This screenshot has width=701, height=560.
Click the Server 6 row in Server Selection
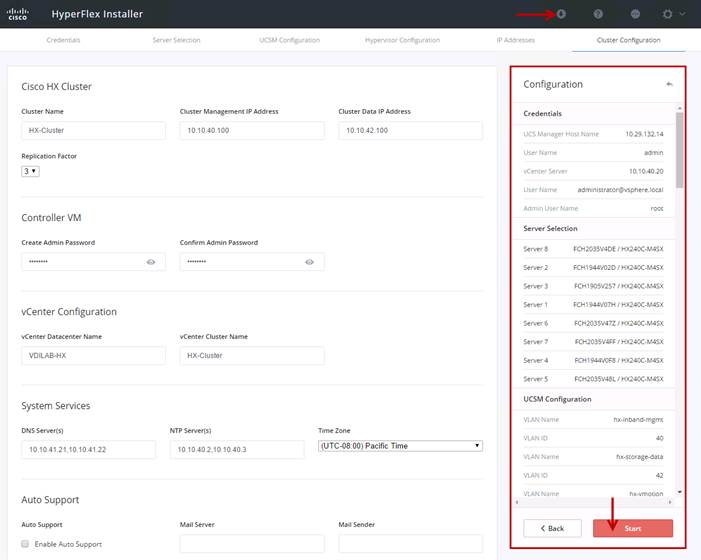tap(593, 323)
